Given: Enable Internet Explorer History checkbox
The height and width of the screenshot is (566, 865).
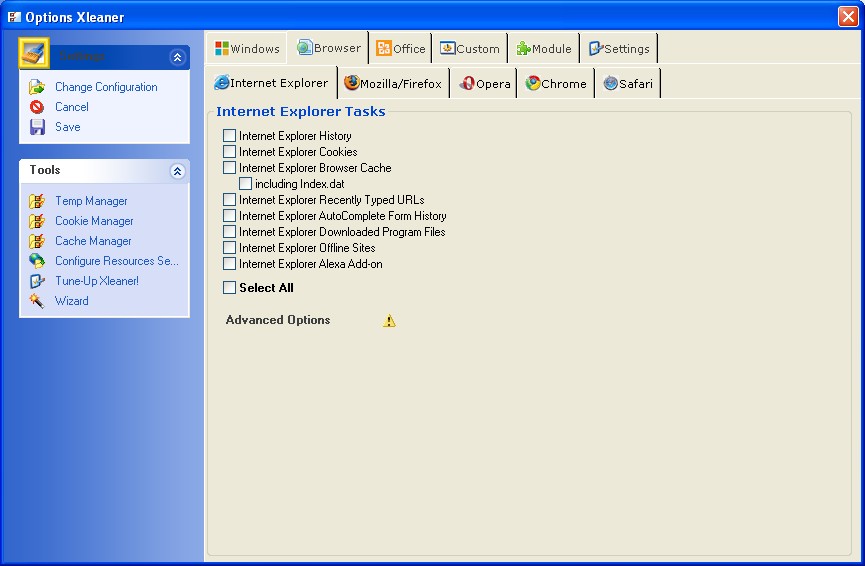Looking at the screenshot, I should [229, 136].
